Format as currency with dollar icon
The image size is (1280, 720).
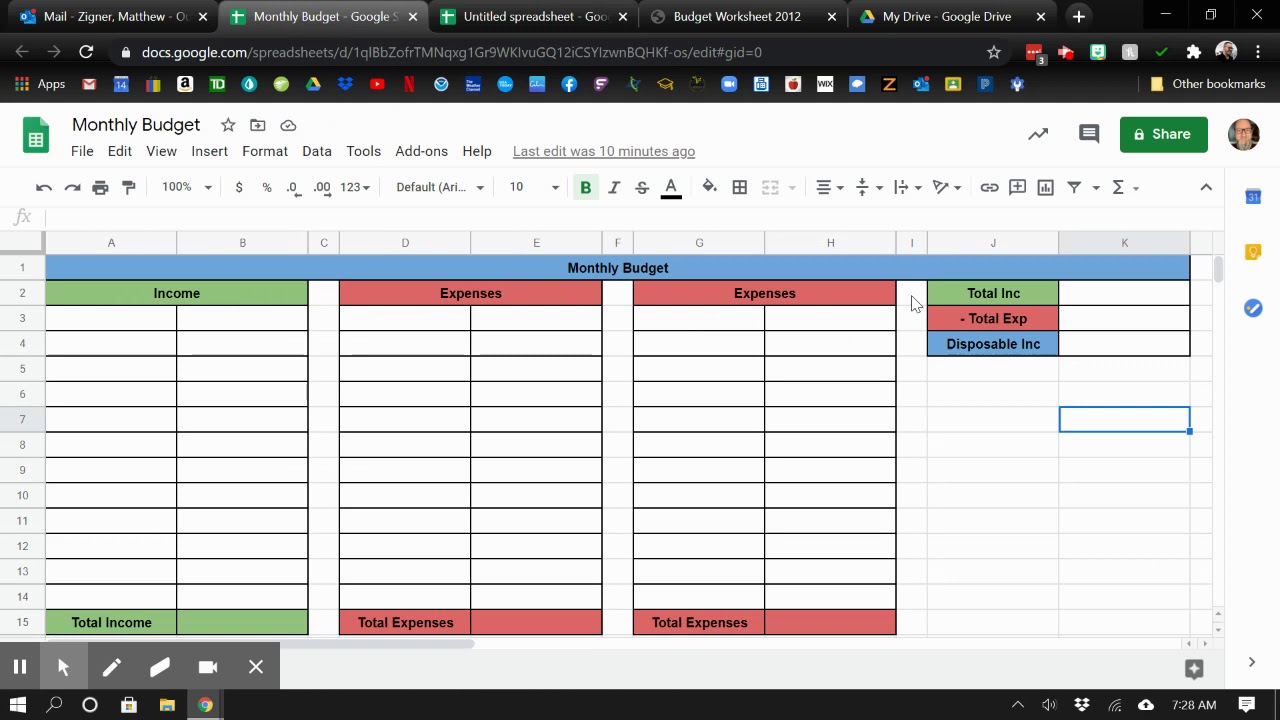(x=239, y=187)
